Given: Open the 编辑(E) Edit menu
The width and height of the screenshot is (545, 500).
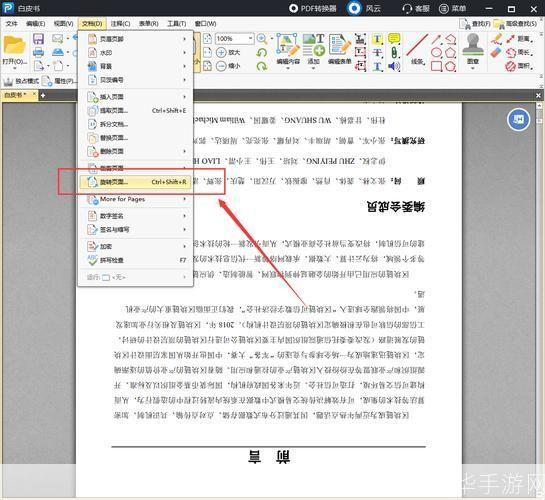Looking at the screenshot, I should pyautogui.click(x=35, y=24).
